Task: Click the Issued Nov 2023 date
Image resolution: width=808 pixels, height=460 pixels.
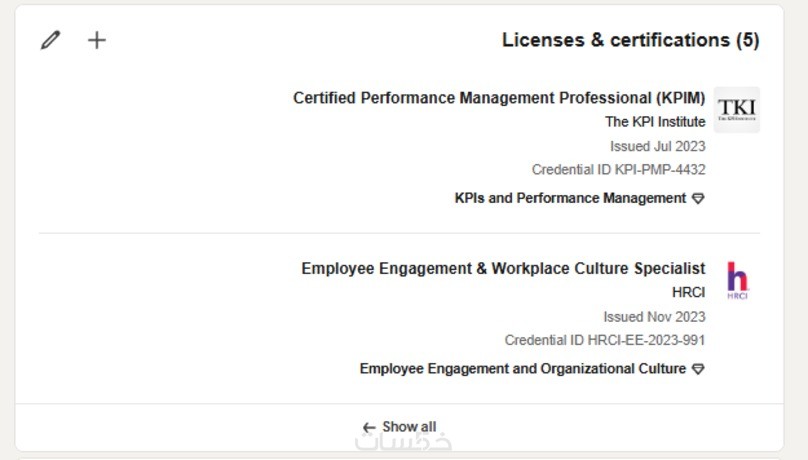Action: click(x=654, y=317)
